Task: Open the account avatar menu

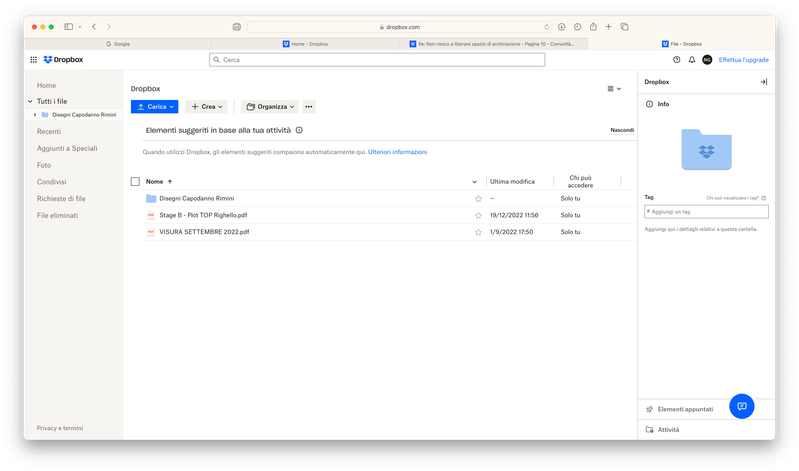Action: click(x=707, y=60)
